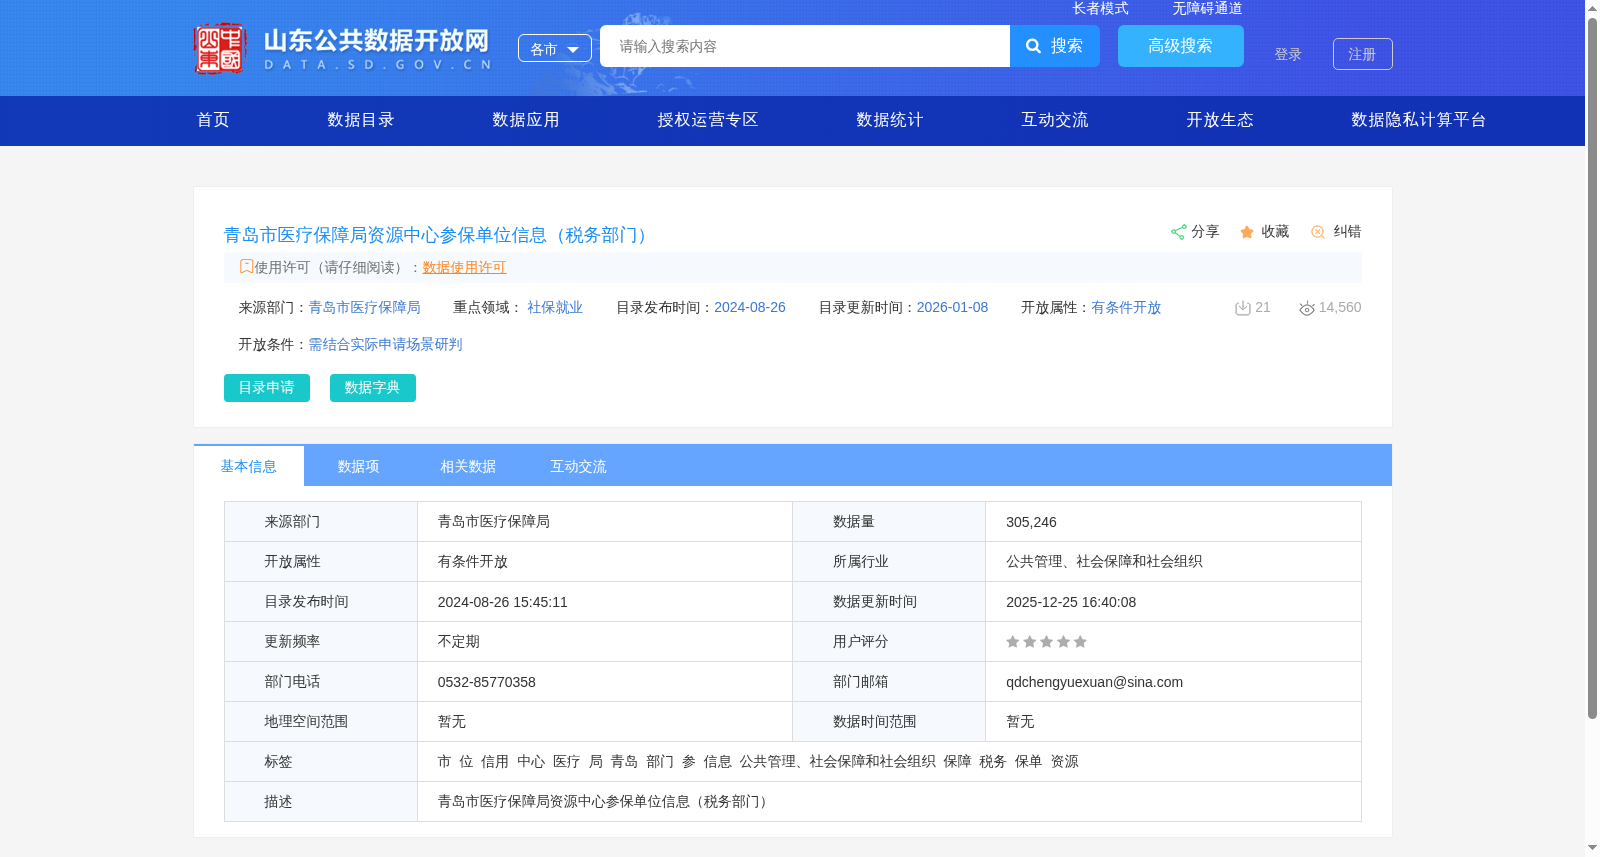This screenshot has height=857, width=1600.
Task: Go to 首页 in navigation bar
Action: pyautogui.click(x=213, y=120)
